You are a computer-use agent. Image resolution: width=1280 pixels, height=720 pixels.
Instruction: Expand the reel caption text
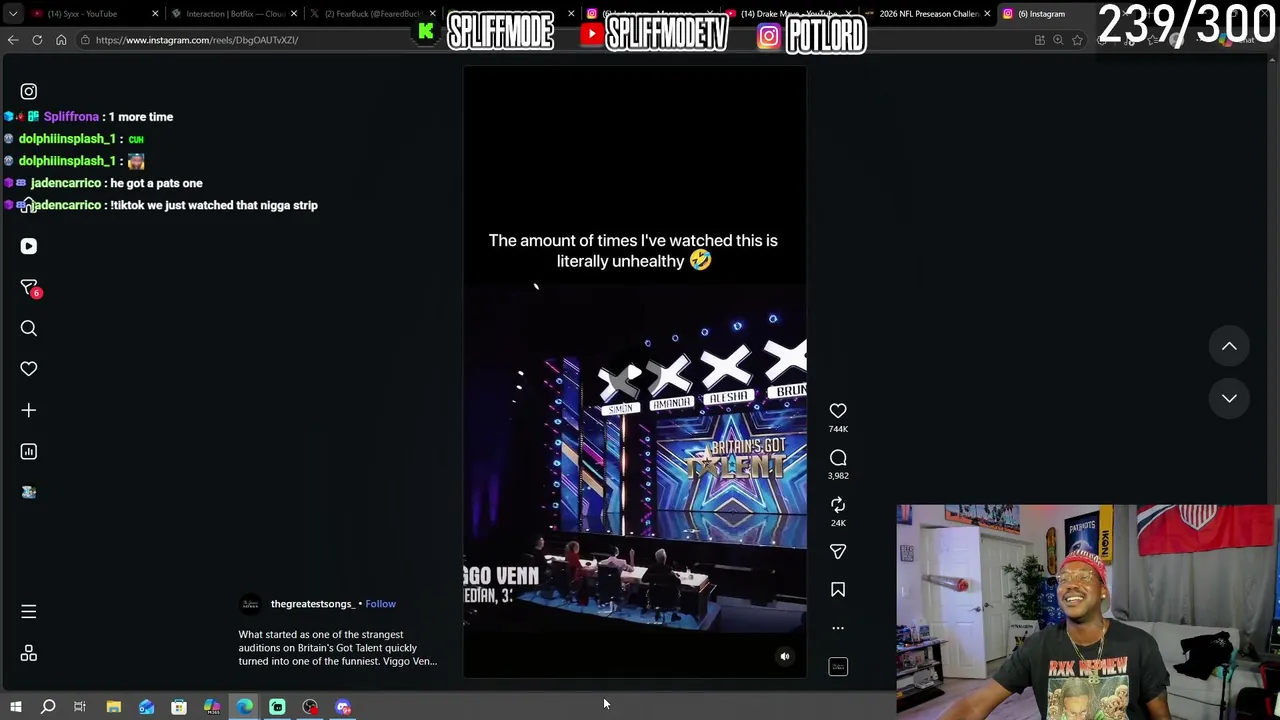tap(337, 648)
